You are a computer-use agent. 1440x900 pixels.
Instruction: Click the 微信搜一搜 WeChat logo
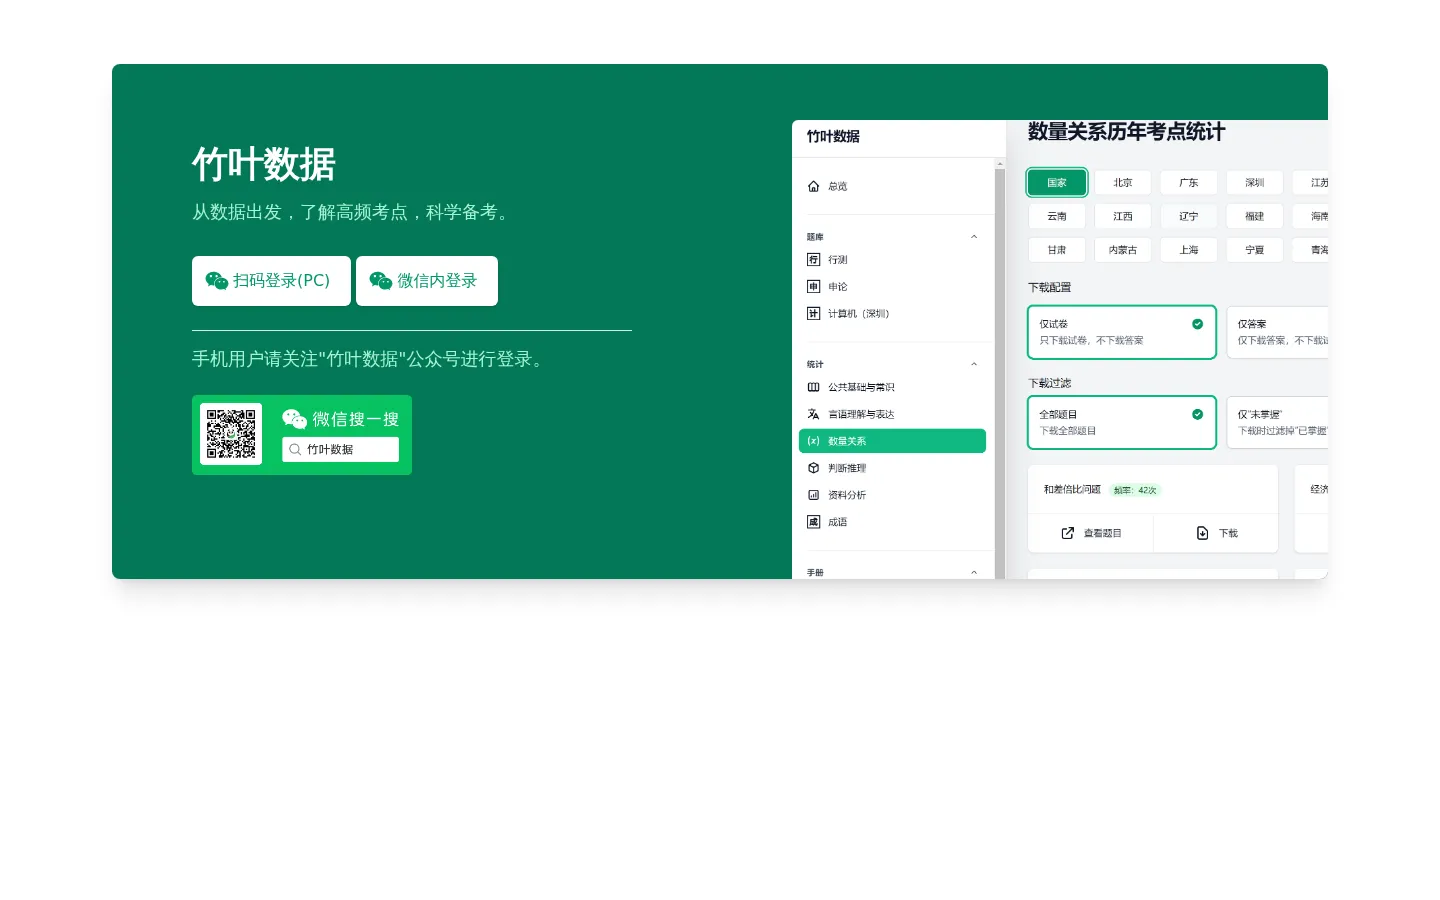[x=294, y=419]
